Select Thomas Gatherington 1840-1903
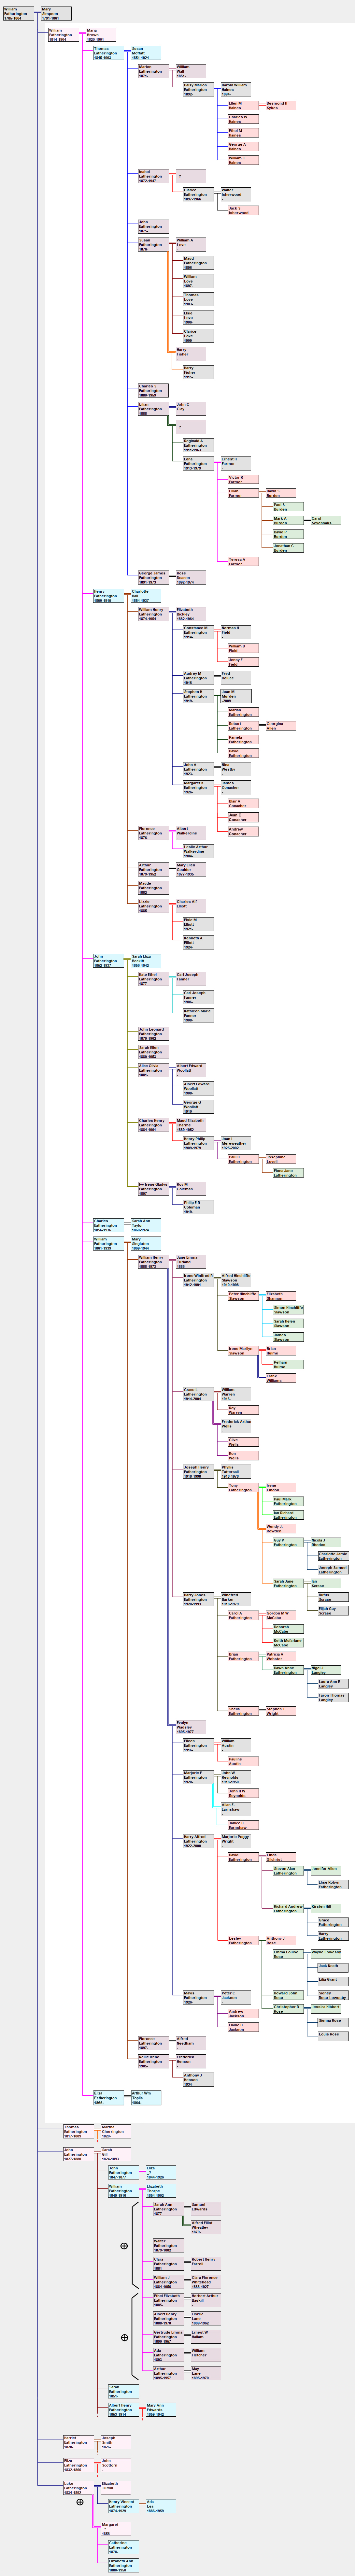355x2576 pixels. 108,53
